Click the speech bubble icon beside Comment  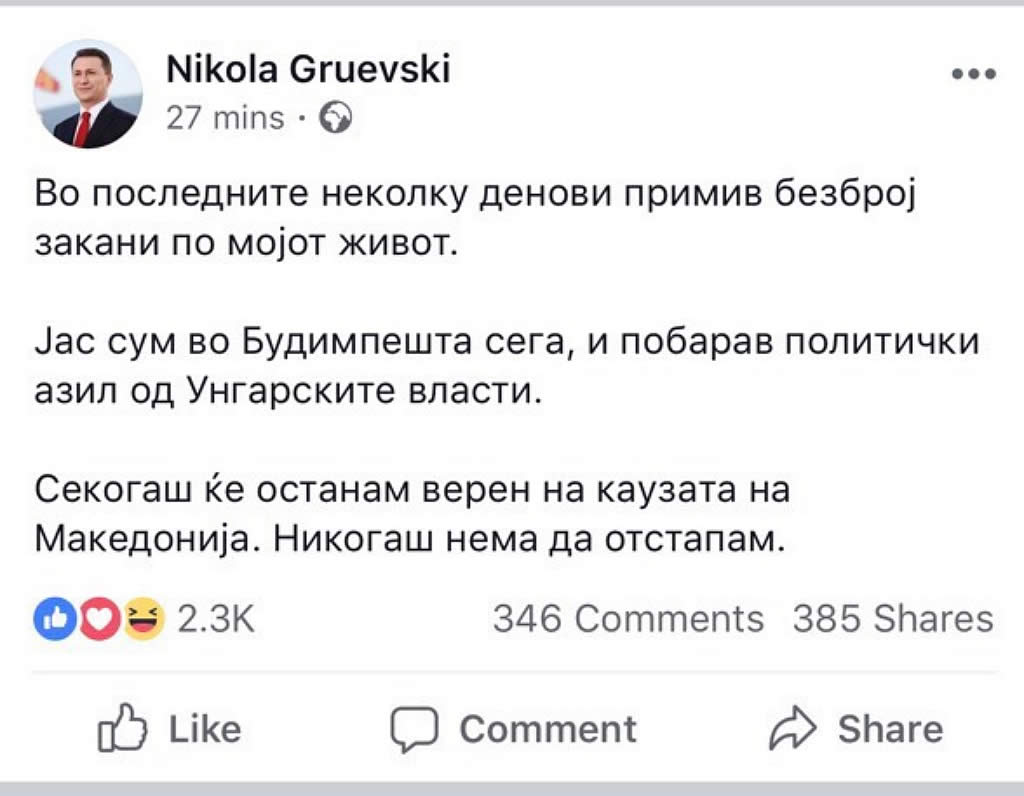click(x=412, y=730)
